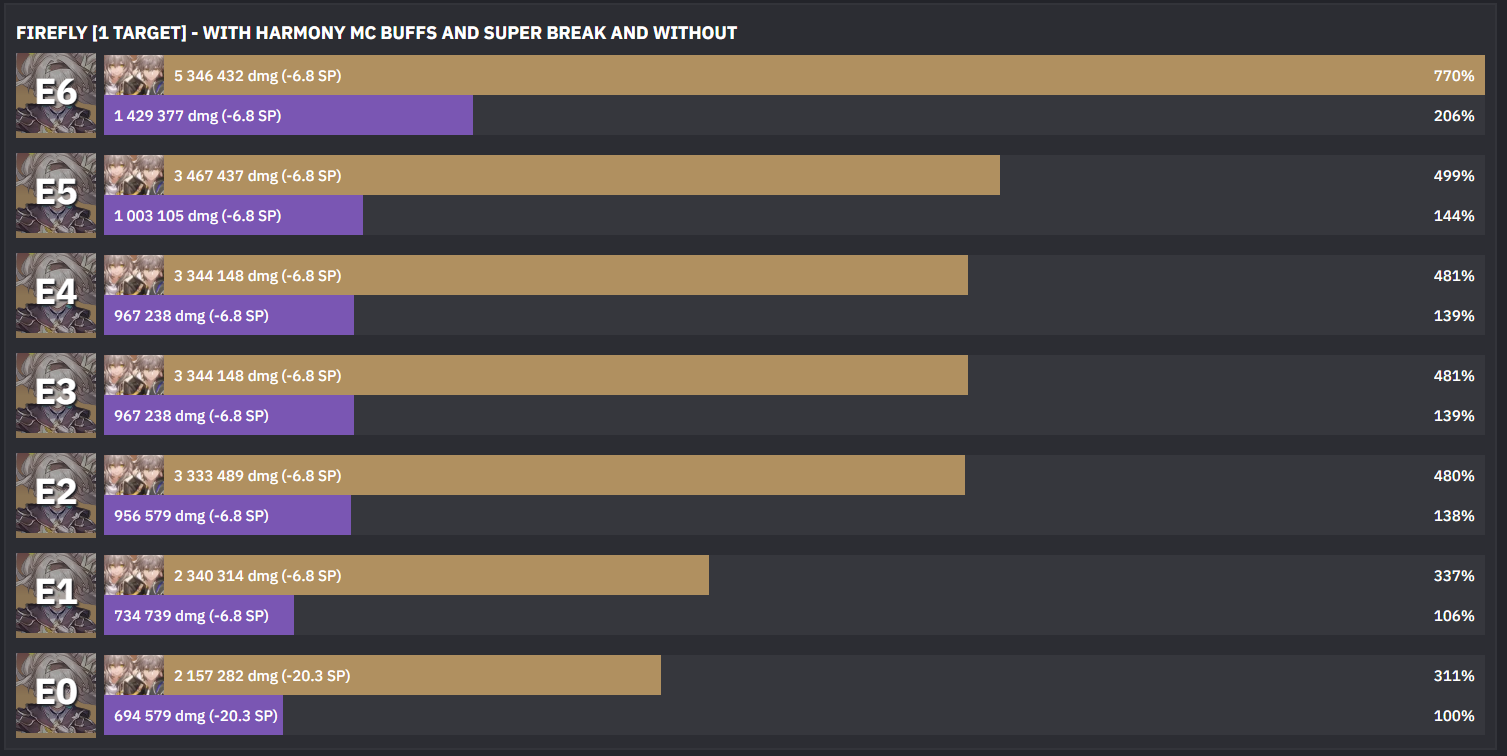
Task: Click the 694 579 dmg purple bar
Action: pos(193,715)
